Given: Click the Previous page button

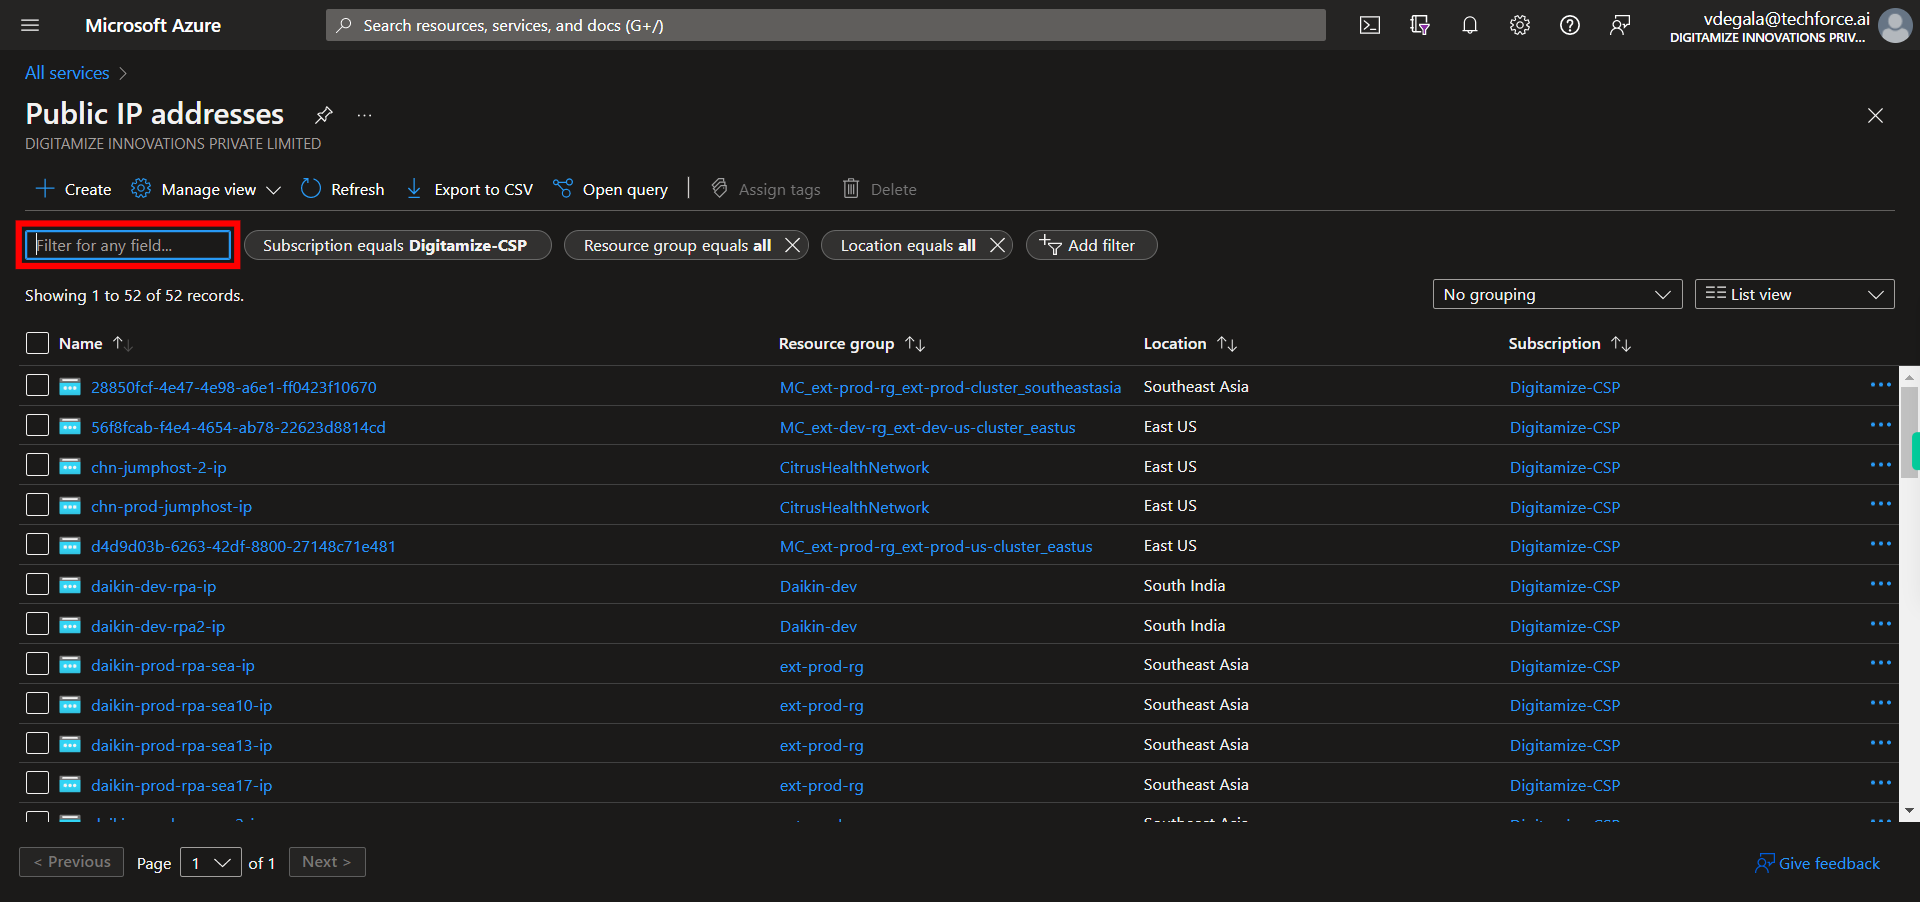Looking at the screenshot, I should (x=72, y=862).
